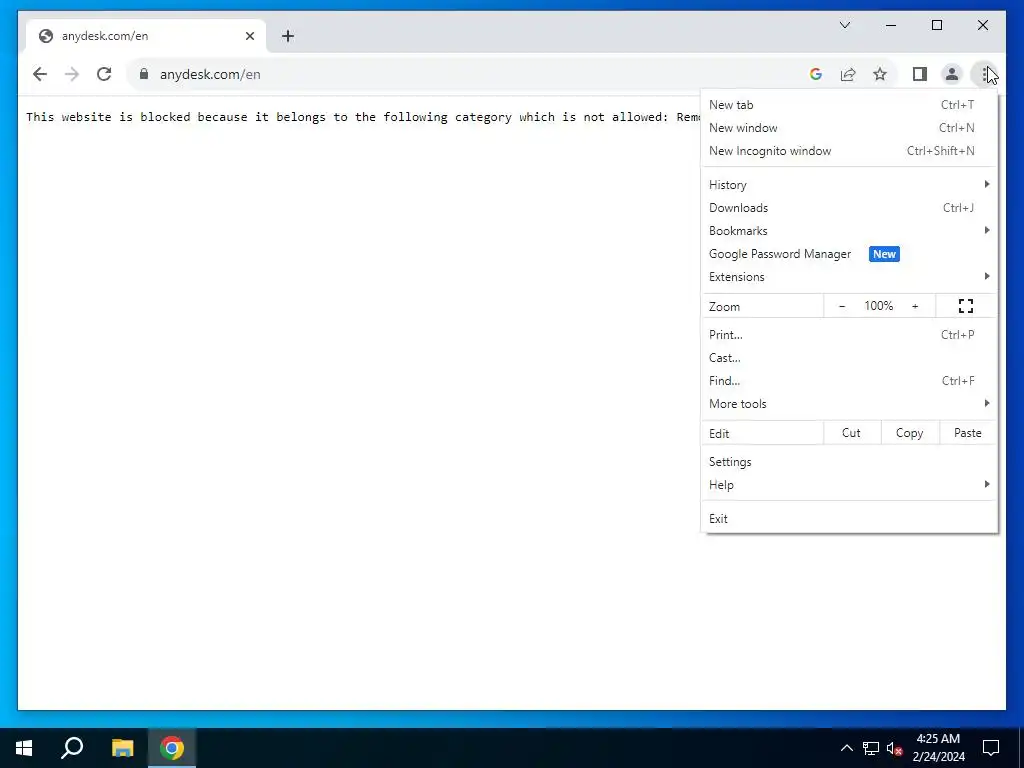Maximize the Chrome window
The image size is (1024, 768).
click(x=936, y=25)
